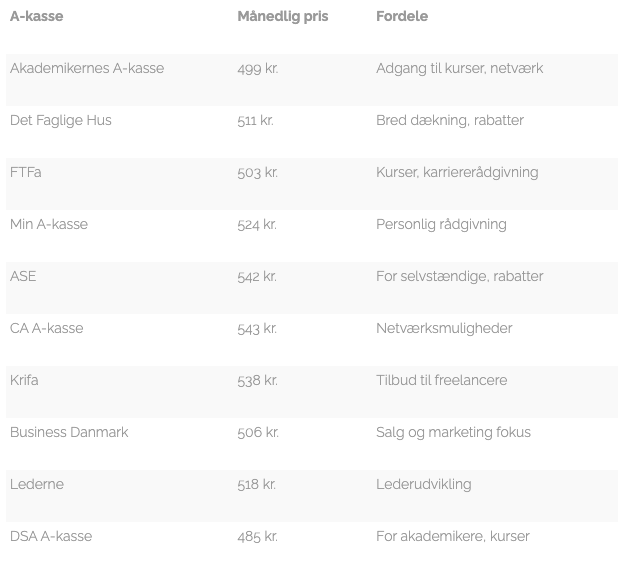Click the CA A-kasse entry

[x=47, y=329]
